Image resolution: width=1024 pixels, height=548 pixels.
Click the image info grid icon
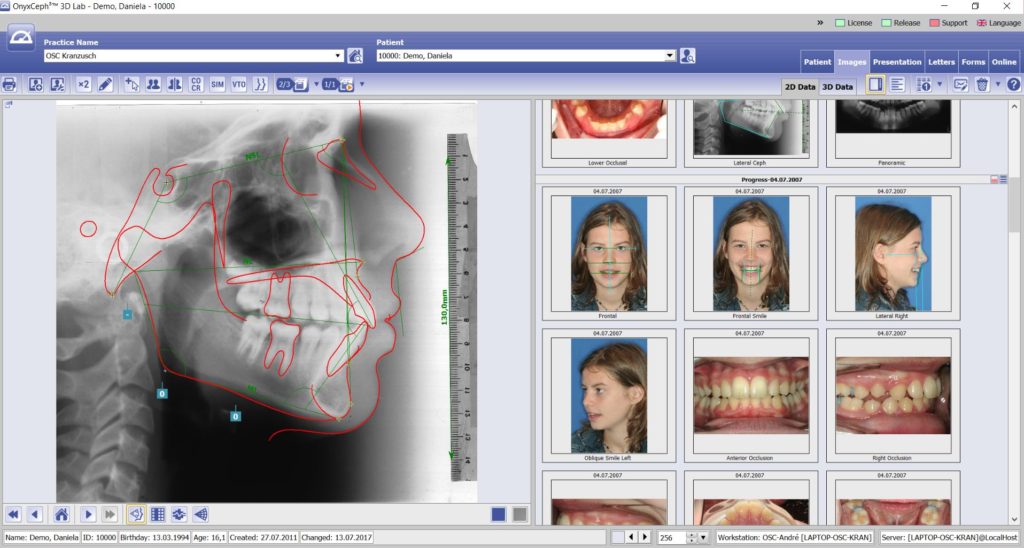[923, 84]
